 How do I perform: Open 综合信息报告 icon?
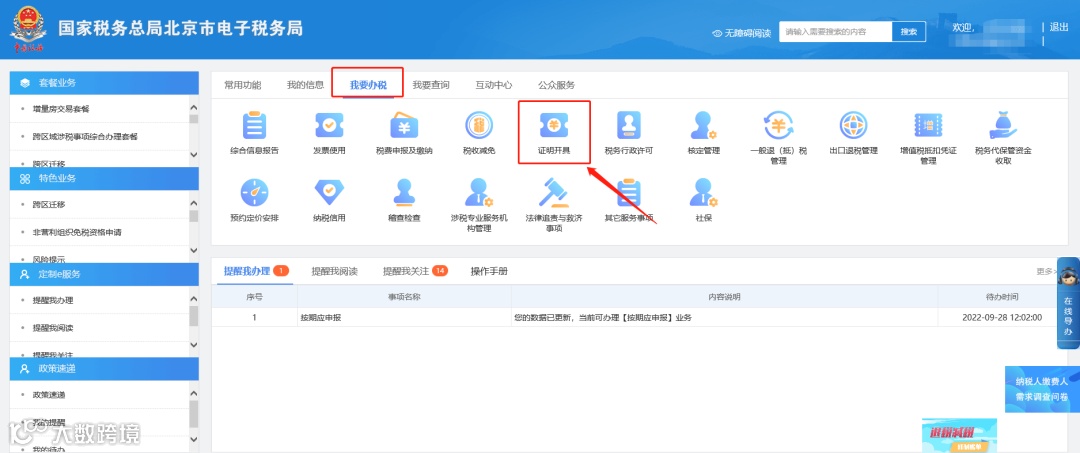(255, 126)
